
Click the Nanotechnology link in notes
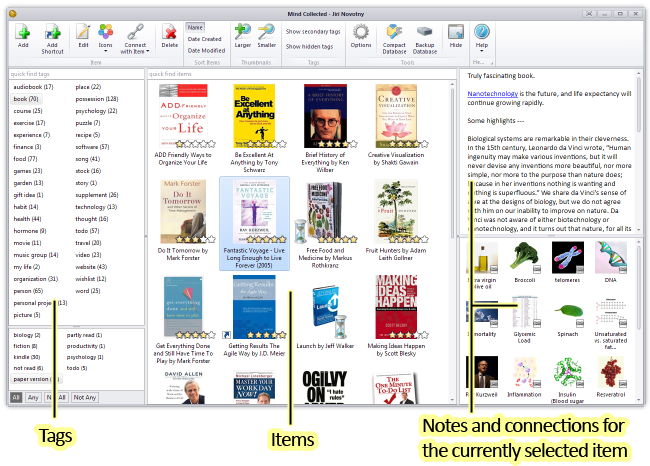tap(492, 94)
